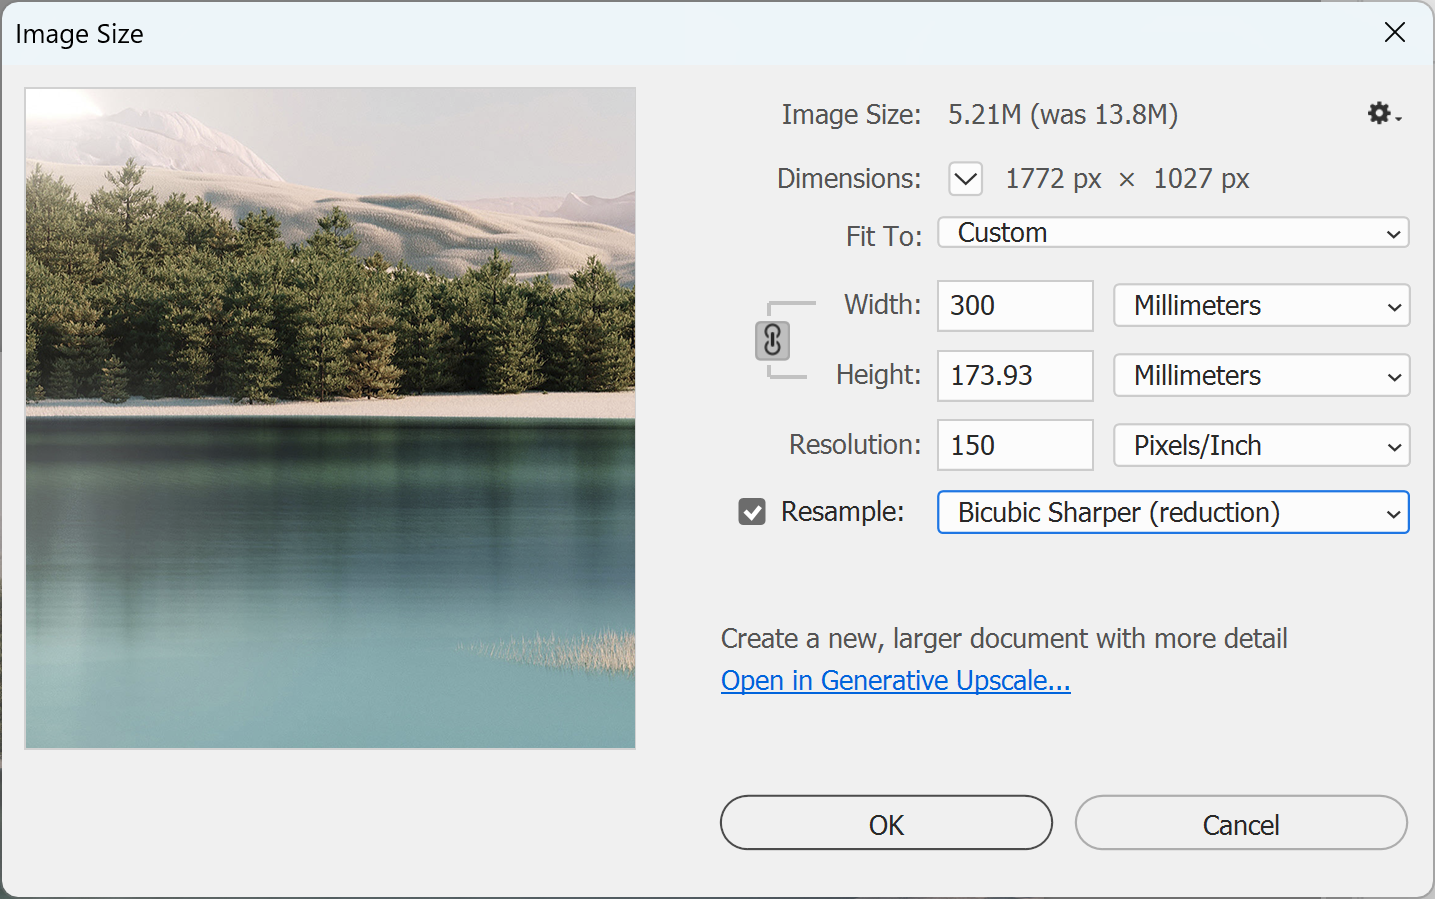Uncheck the Resample checkbox
This screenshot has width=1435, height=899.
752,512
